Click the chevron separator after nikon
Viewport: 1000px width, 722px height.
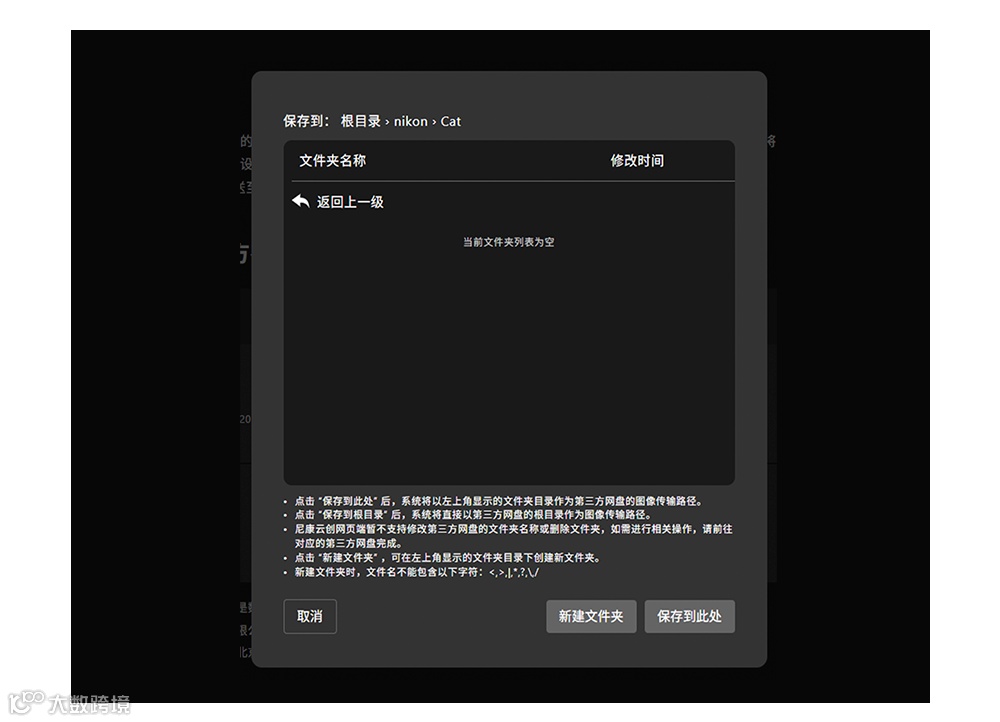coord(433,121)
